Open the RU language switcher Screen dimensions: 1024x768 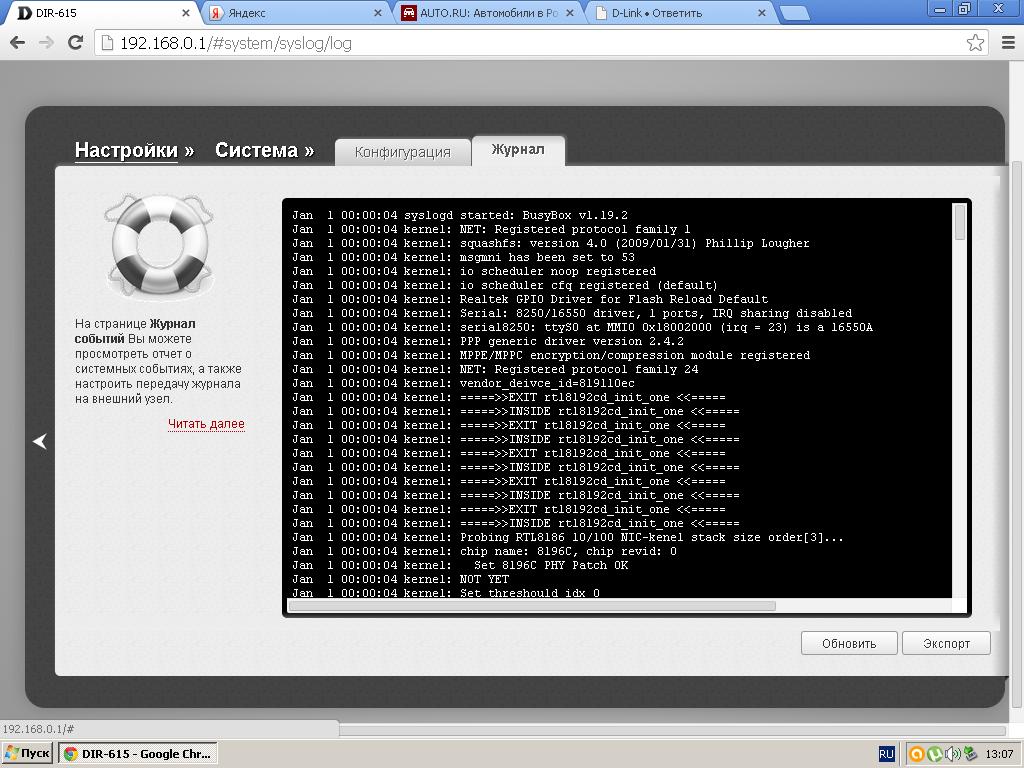[886, 754]
